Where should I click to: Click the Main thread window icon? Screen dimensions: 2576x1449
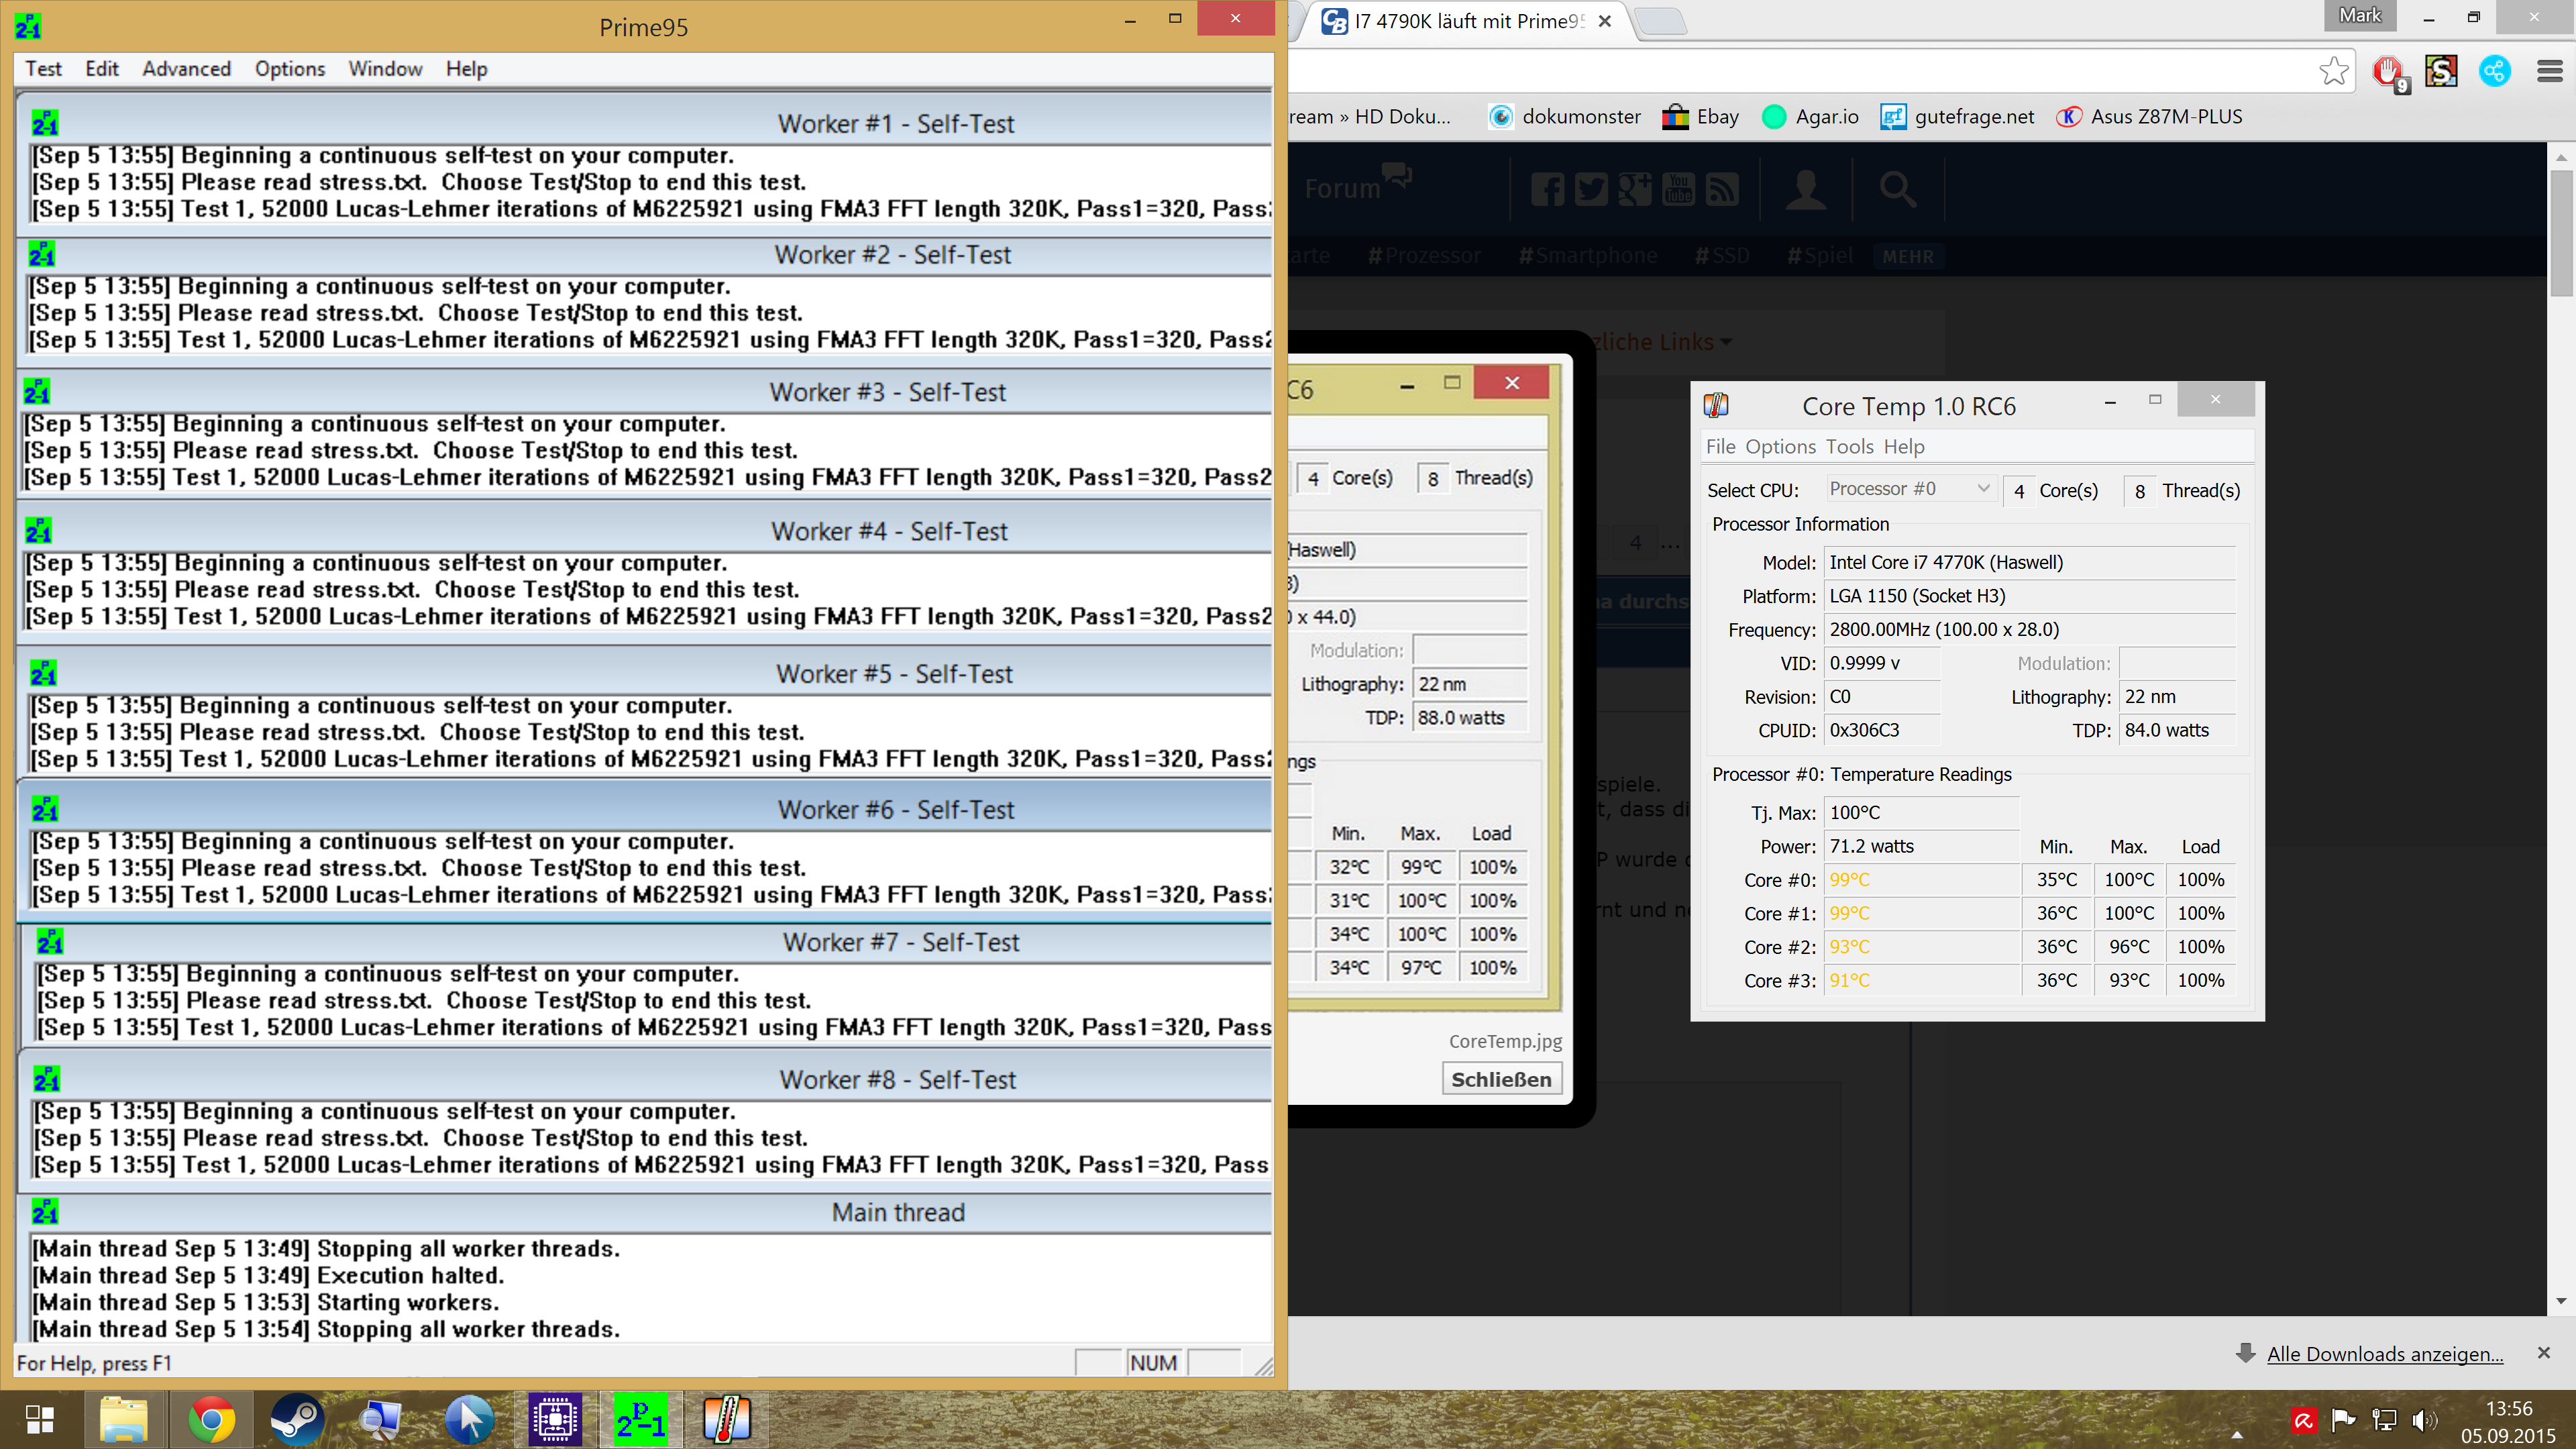tap(45, 1212)
